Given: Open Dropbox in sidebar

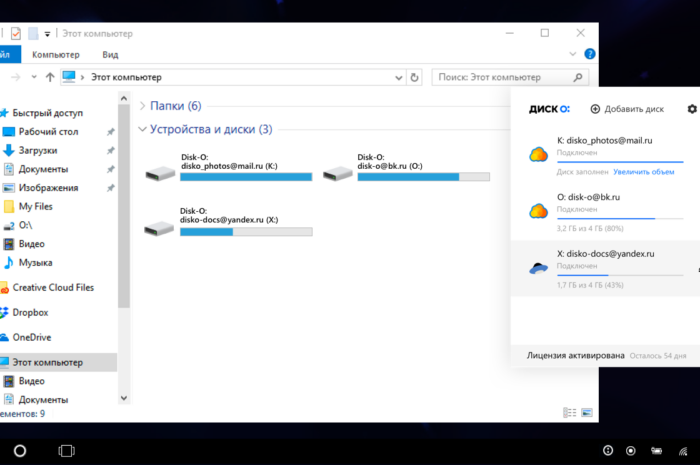Looking at the screenshot, I should 30,313.
